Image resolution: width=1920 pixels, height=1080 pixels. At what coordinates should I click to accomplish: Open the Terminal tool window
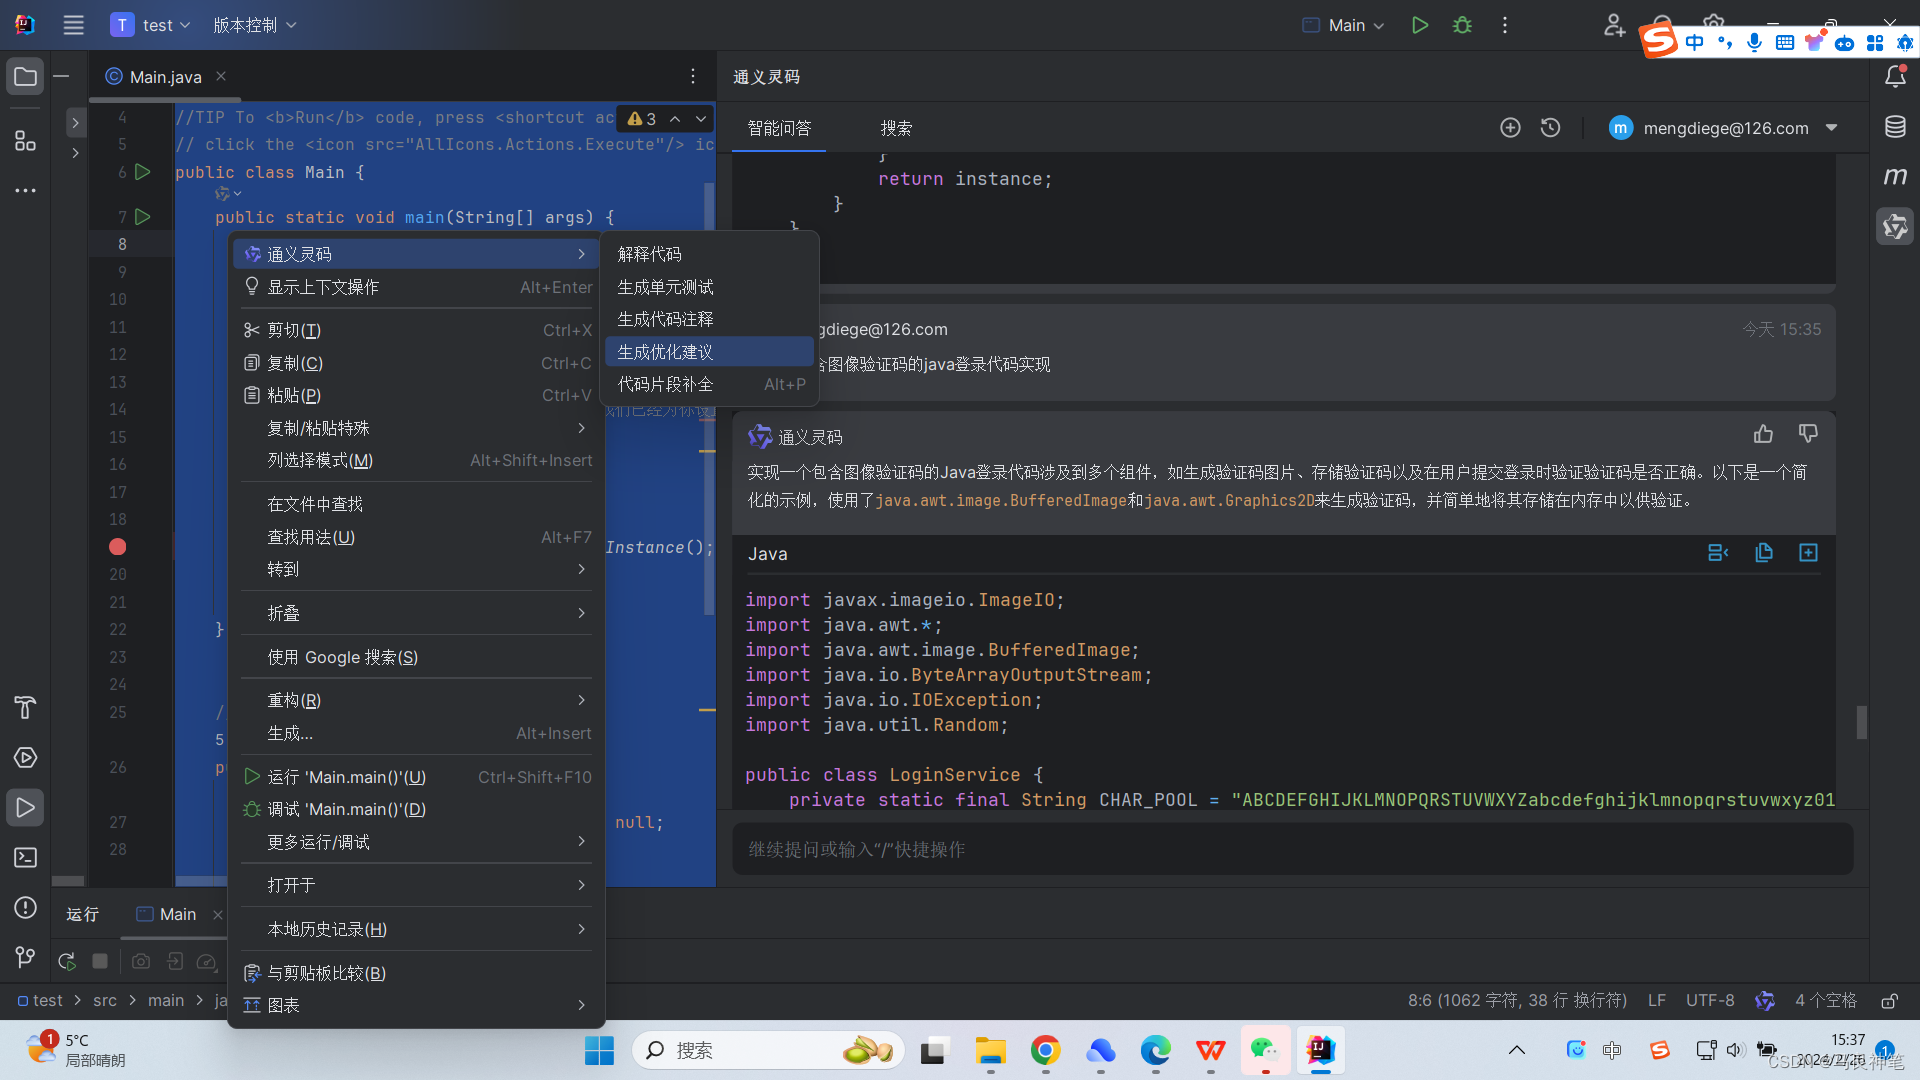[25, 858]
